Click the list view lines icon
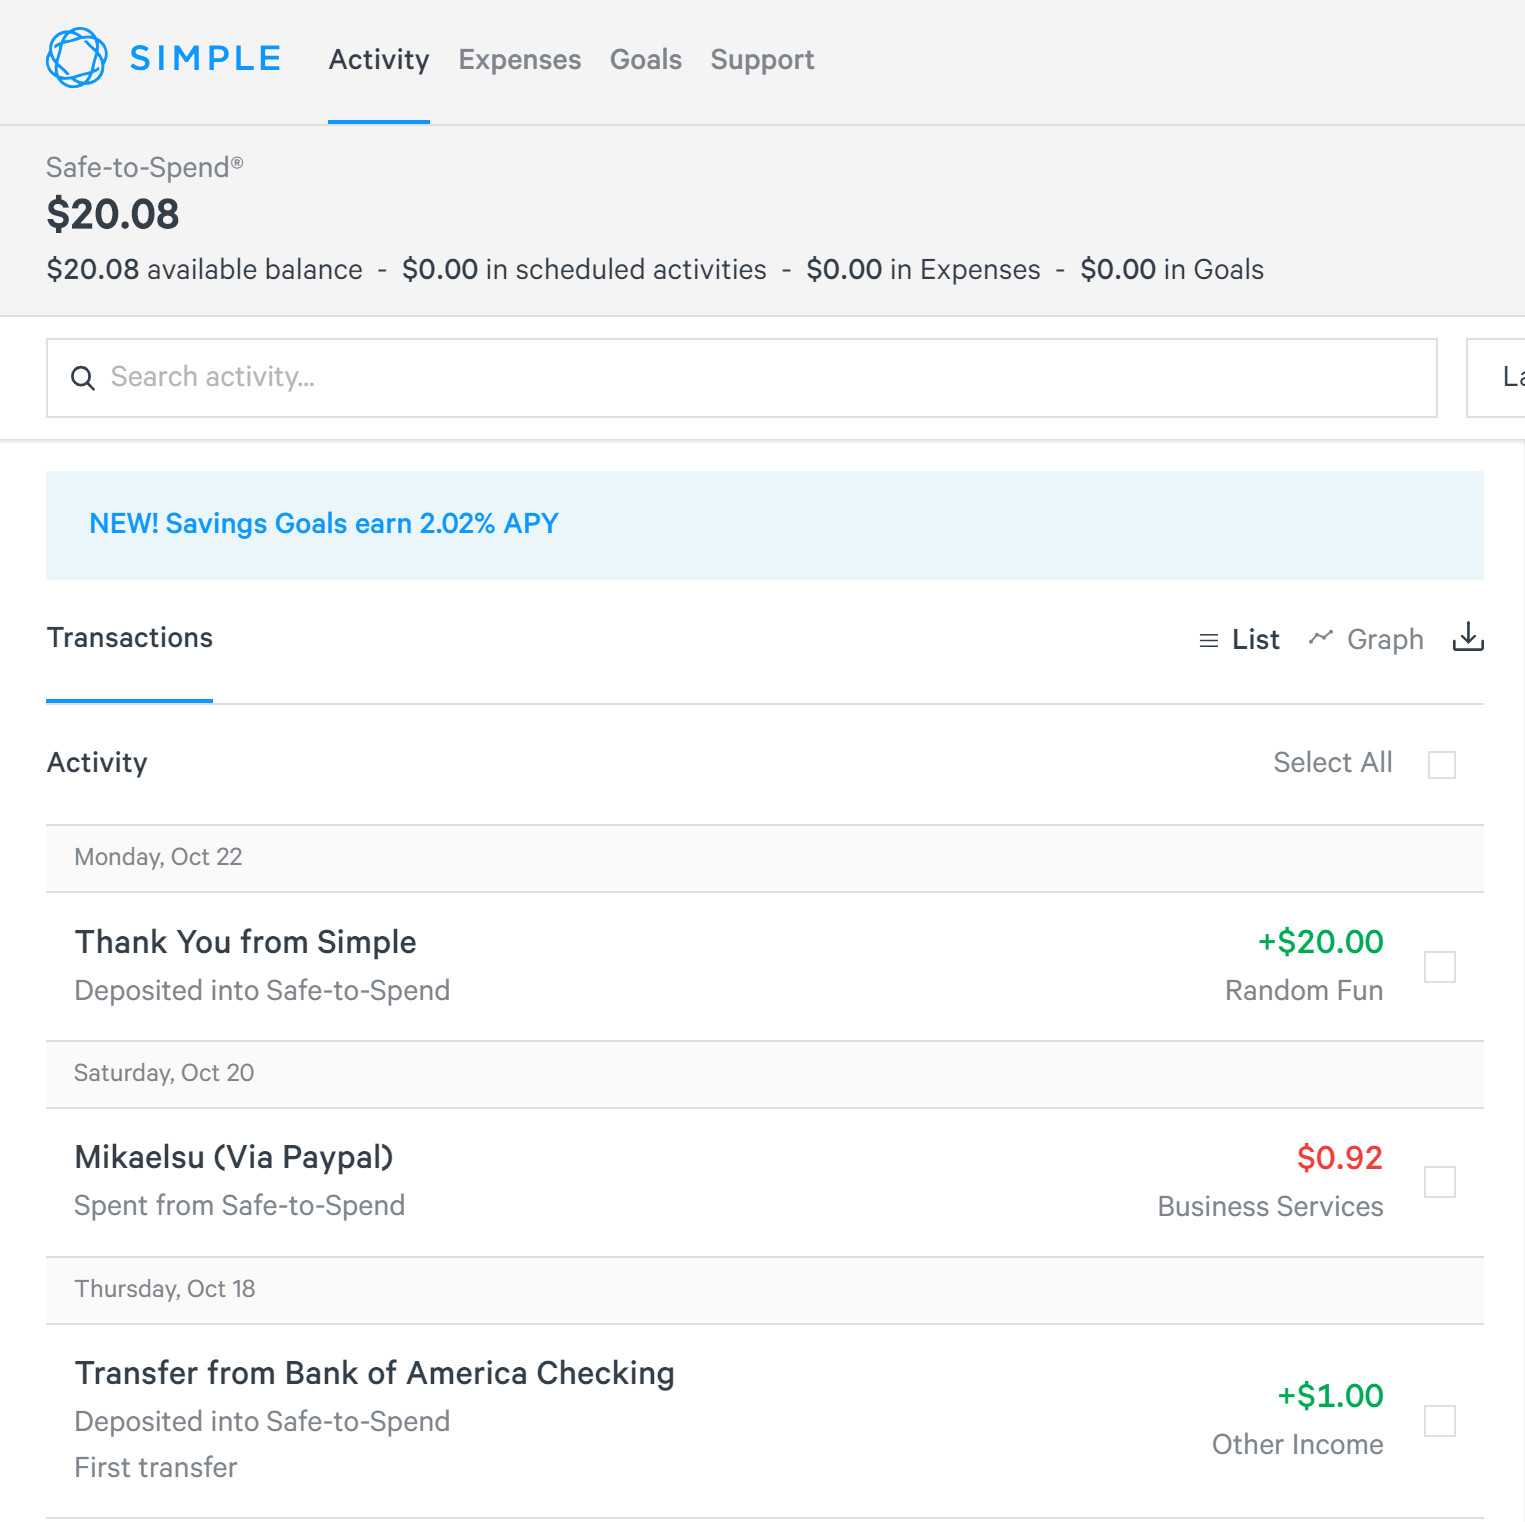1525x1522 pixels. pyautogui.click(x=1209, y=640)
